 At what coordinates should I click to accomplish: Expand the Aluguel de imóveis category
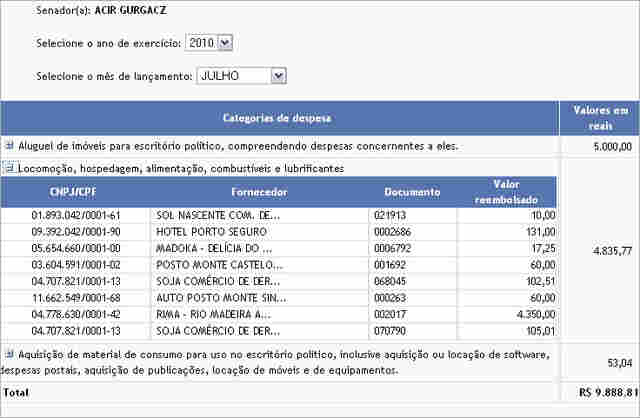click(8, 146)
